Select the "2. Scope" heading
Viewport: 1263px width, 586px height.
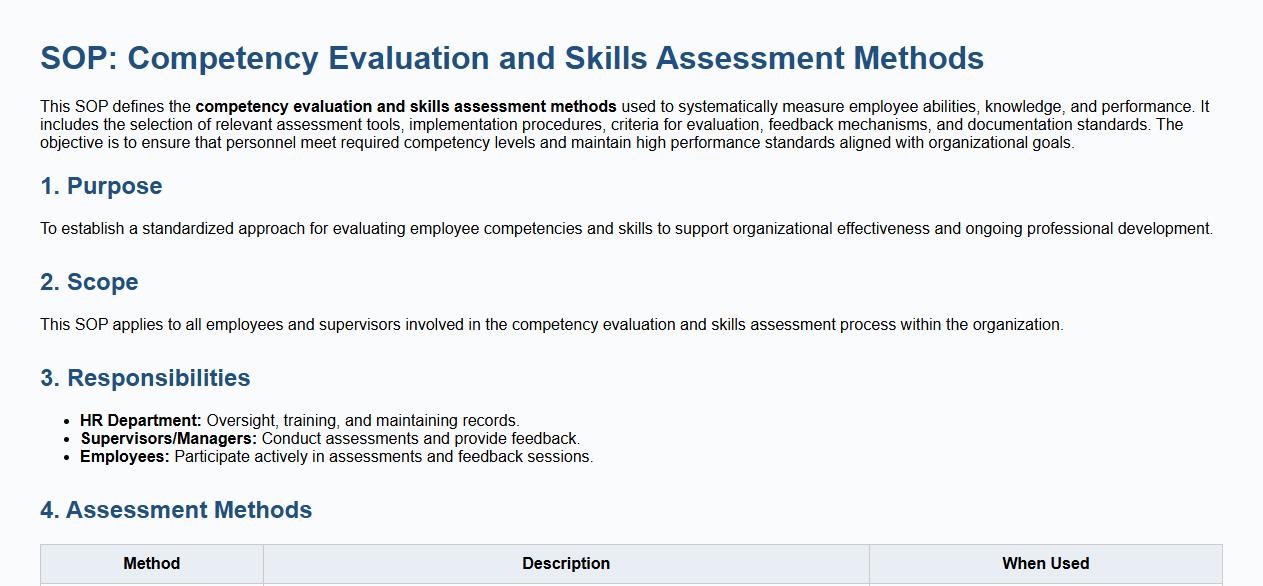tap(89, 282)
